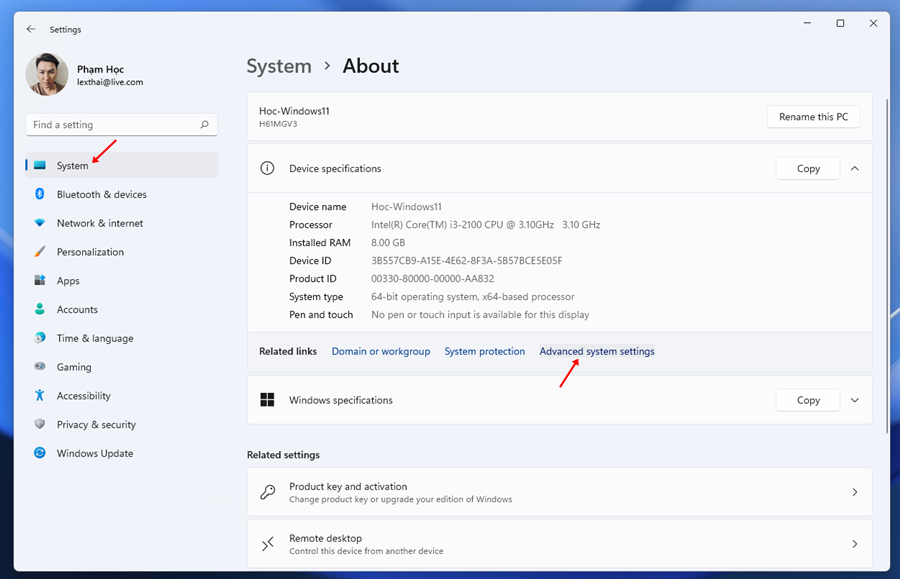Click the Rename this PC button
This screenshot has width=900, height=579.
point(813,116)
